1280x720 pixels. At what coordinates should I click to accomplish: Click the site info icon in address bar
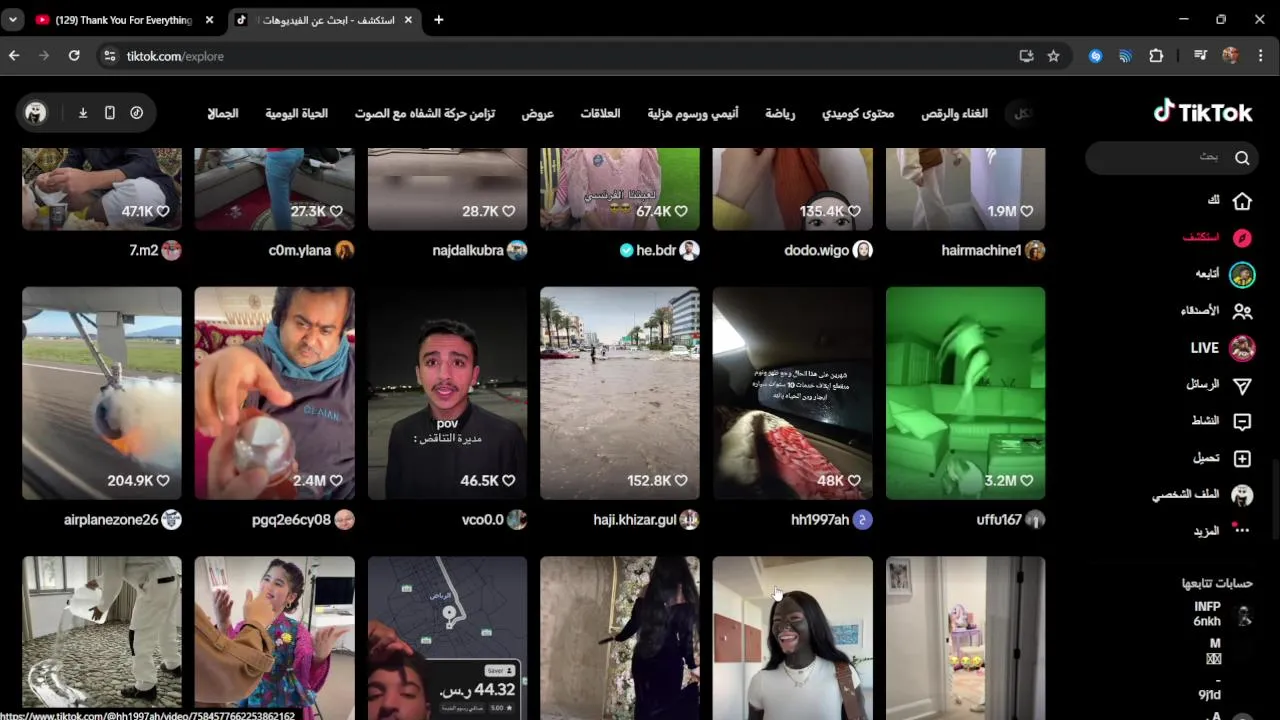[x=110, y=56]
